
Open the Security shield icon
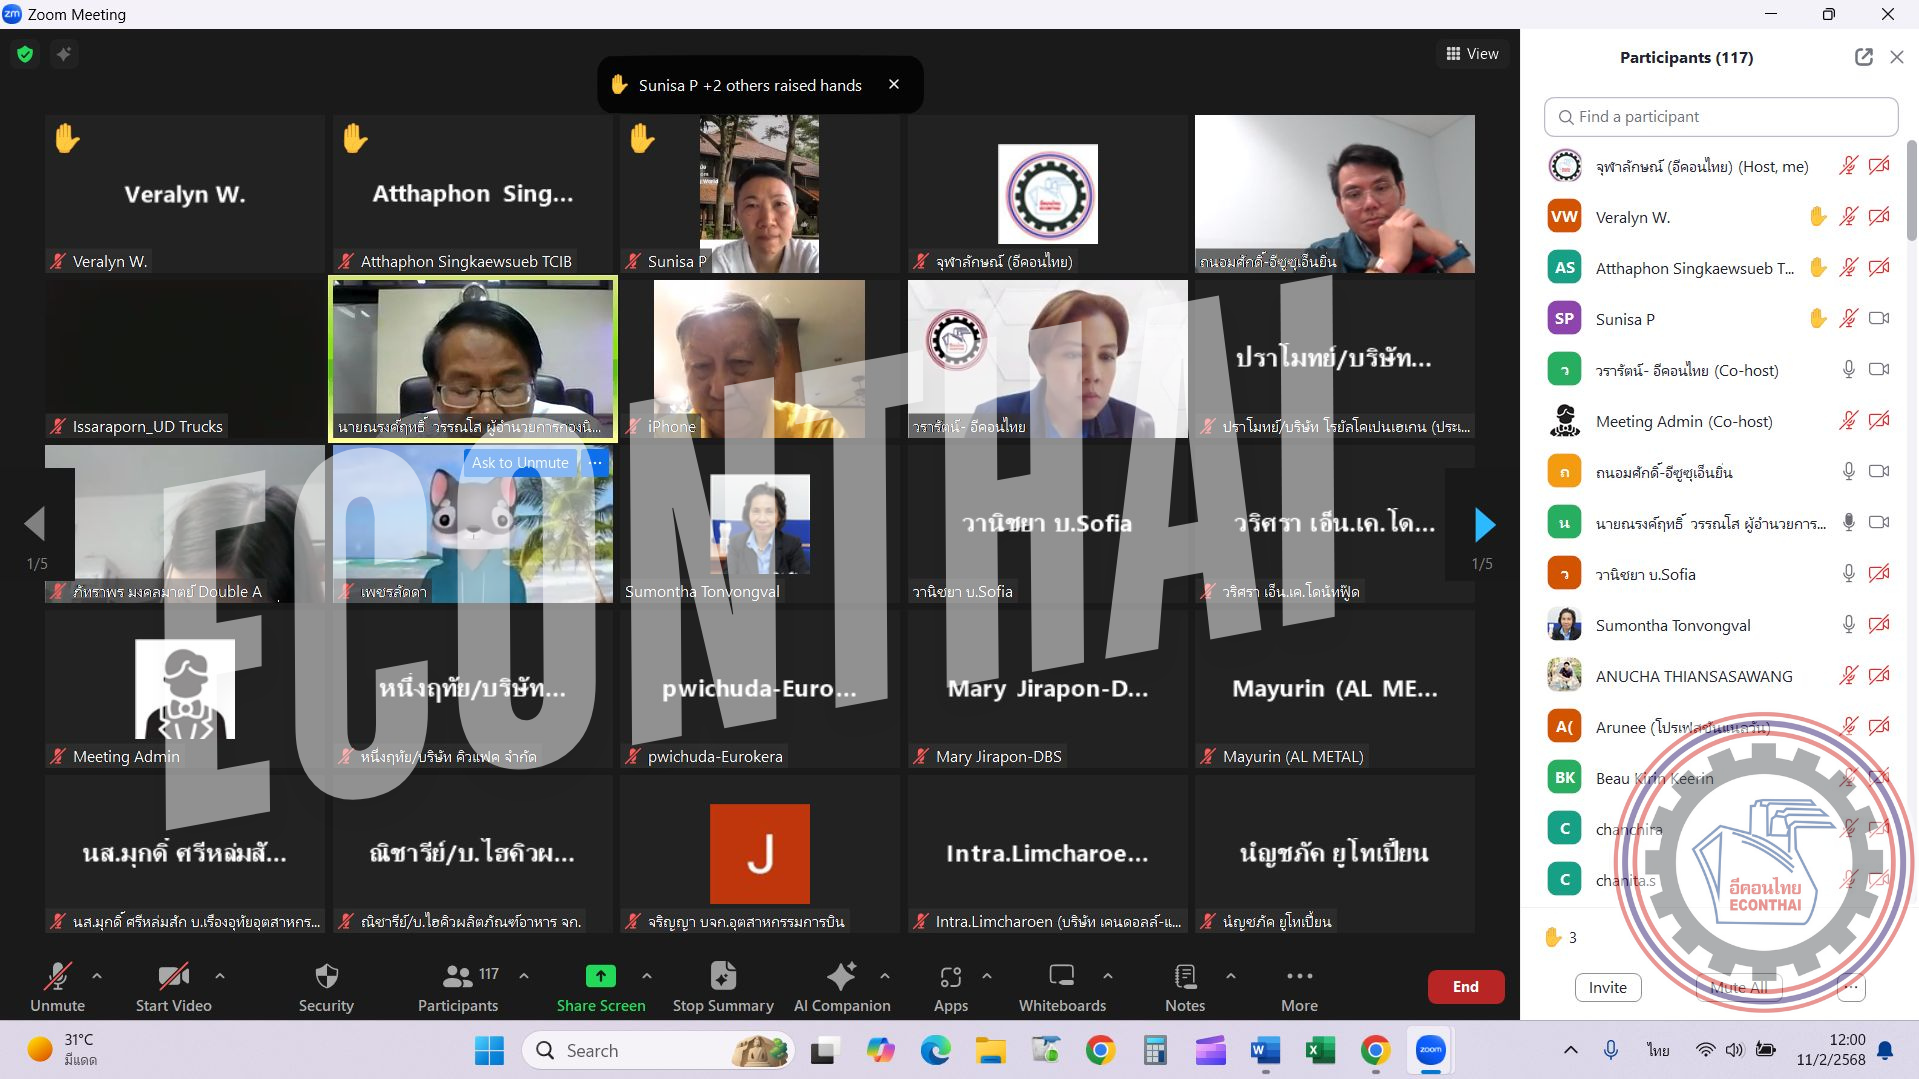(326, 977)
